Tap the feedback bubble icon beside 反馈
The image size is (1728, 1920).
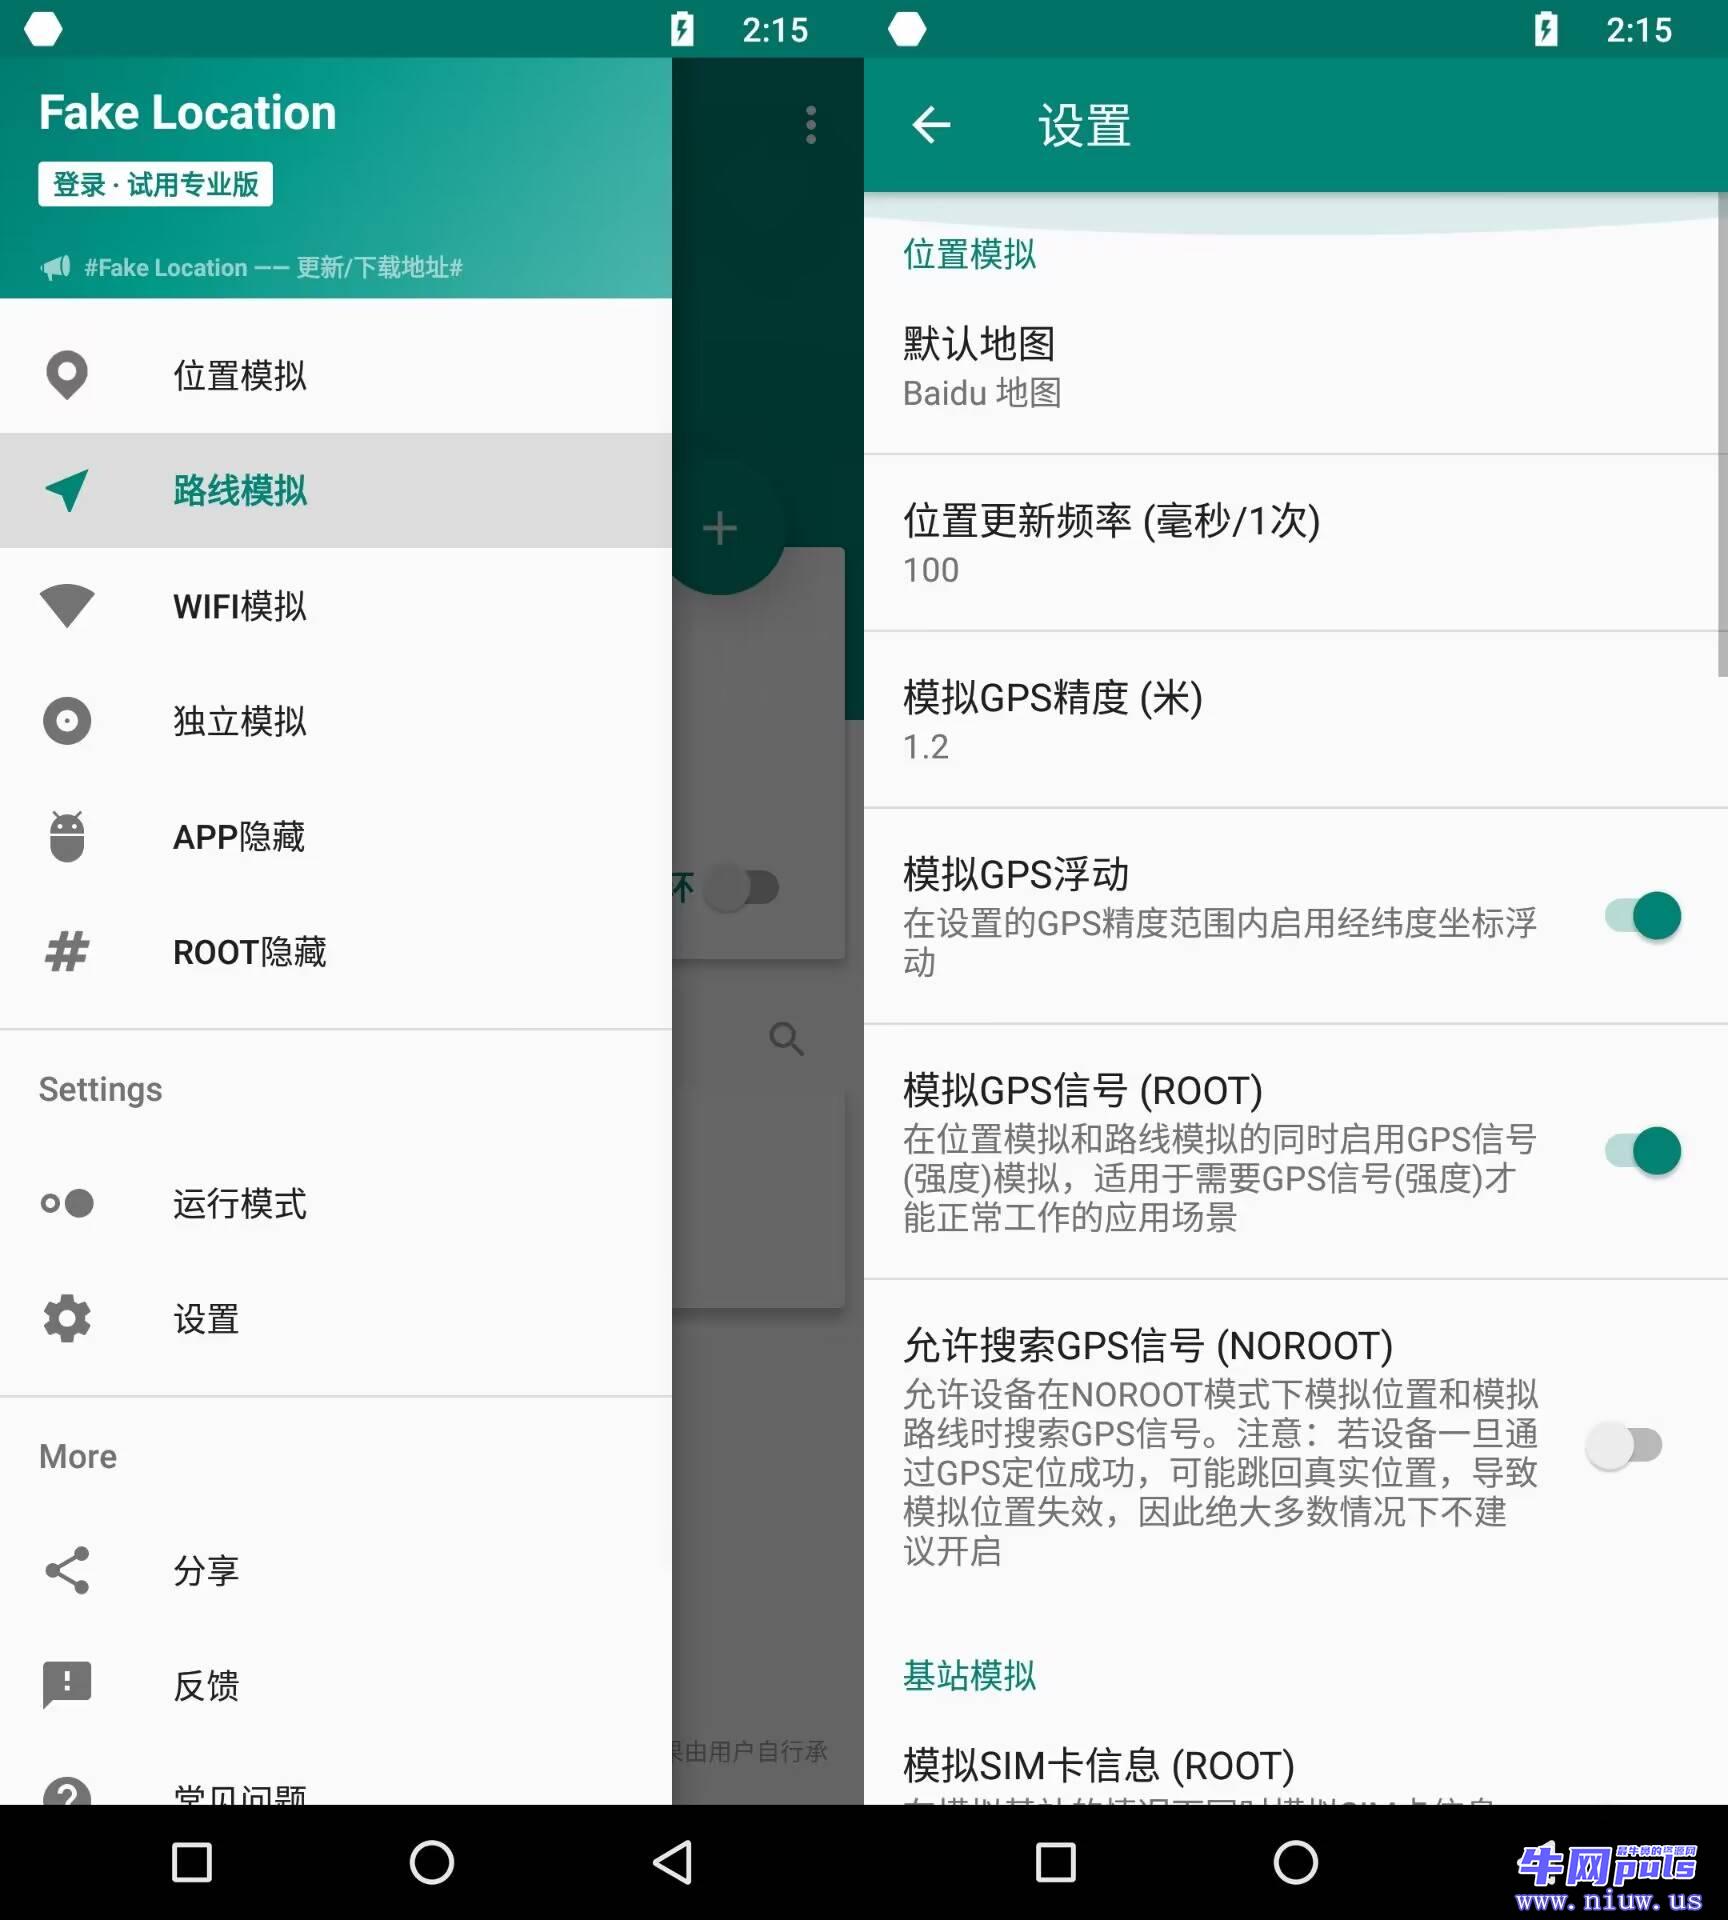[67, 1685]
